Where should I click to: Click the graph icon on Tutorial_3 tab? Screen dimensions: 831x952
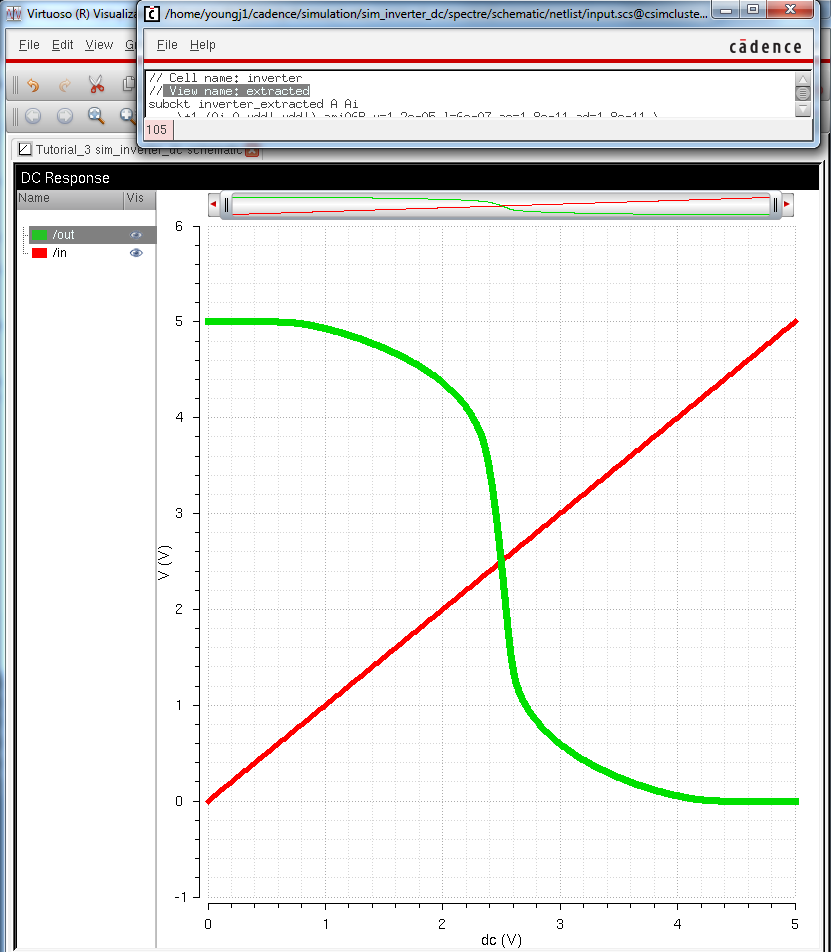[25, 149]
